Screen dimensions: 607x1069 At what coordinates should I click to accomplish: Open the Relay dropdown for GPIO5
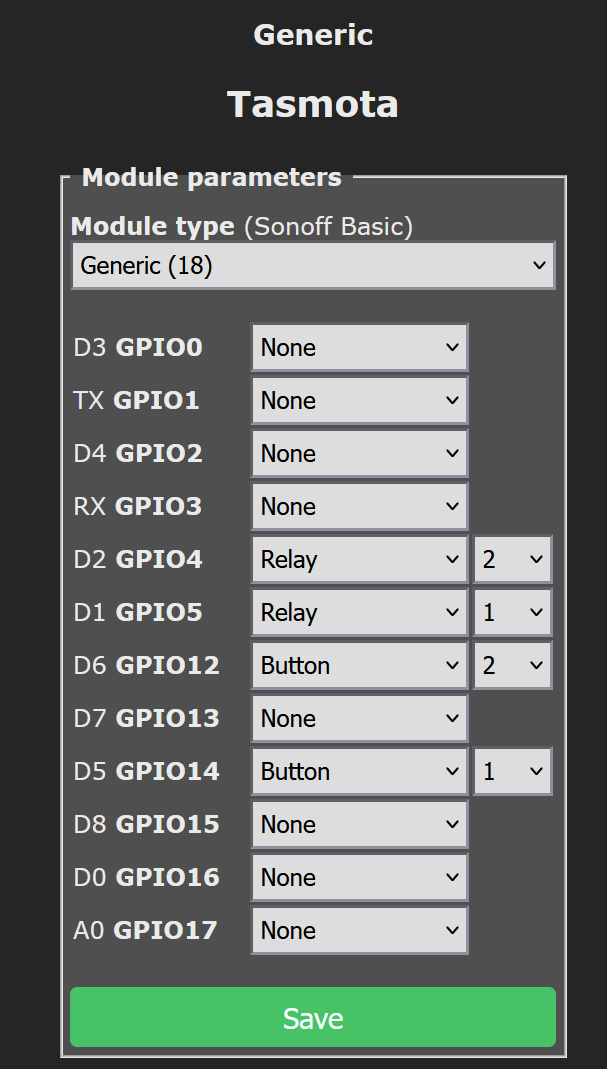coord(359,612)
